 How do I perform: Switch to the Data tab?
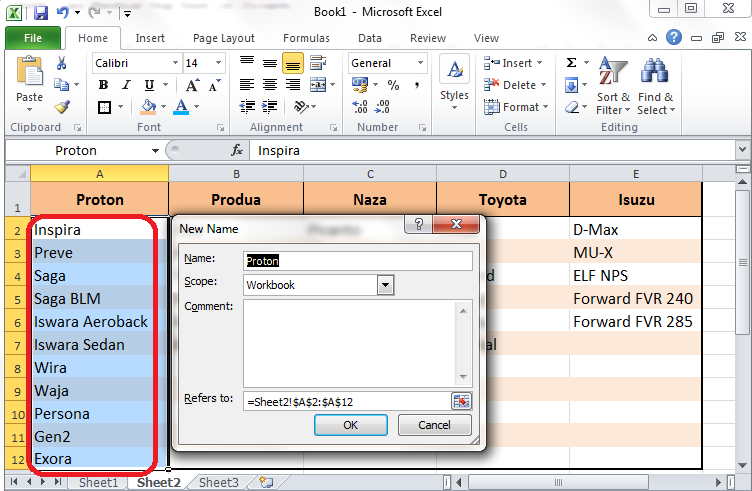pyautogui.click(x=370, y=38)
